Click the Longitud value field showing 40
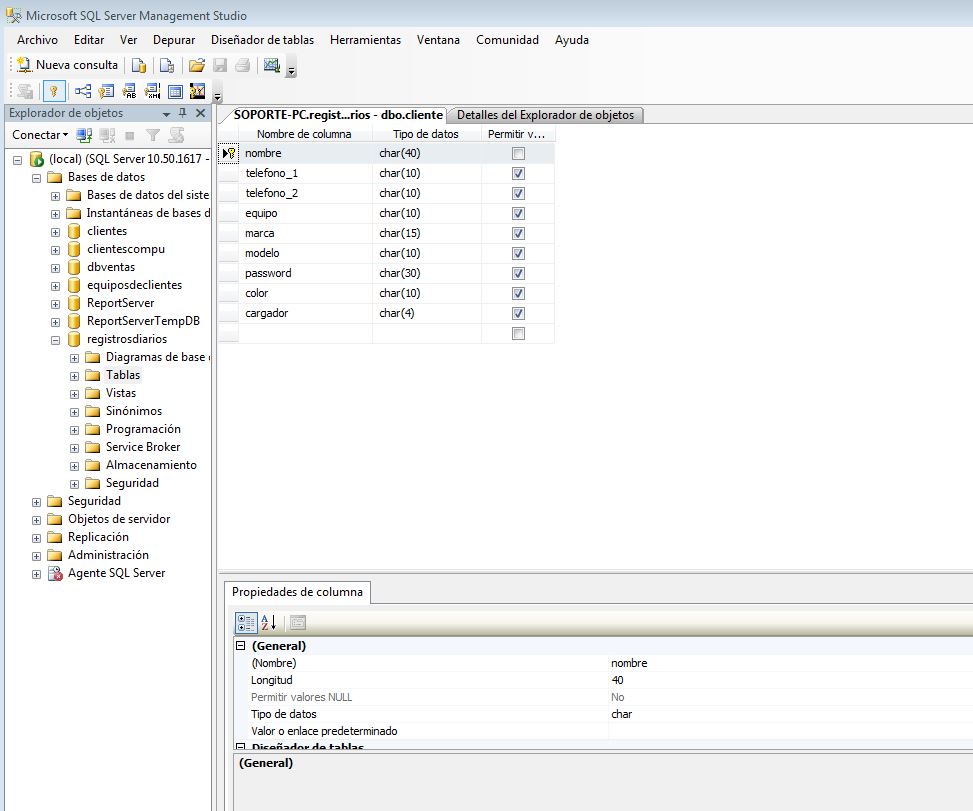This screenshot has width=973, height=811. [791, 680]
